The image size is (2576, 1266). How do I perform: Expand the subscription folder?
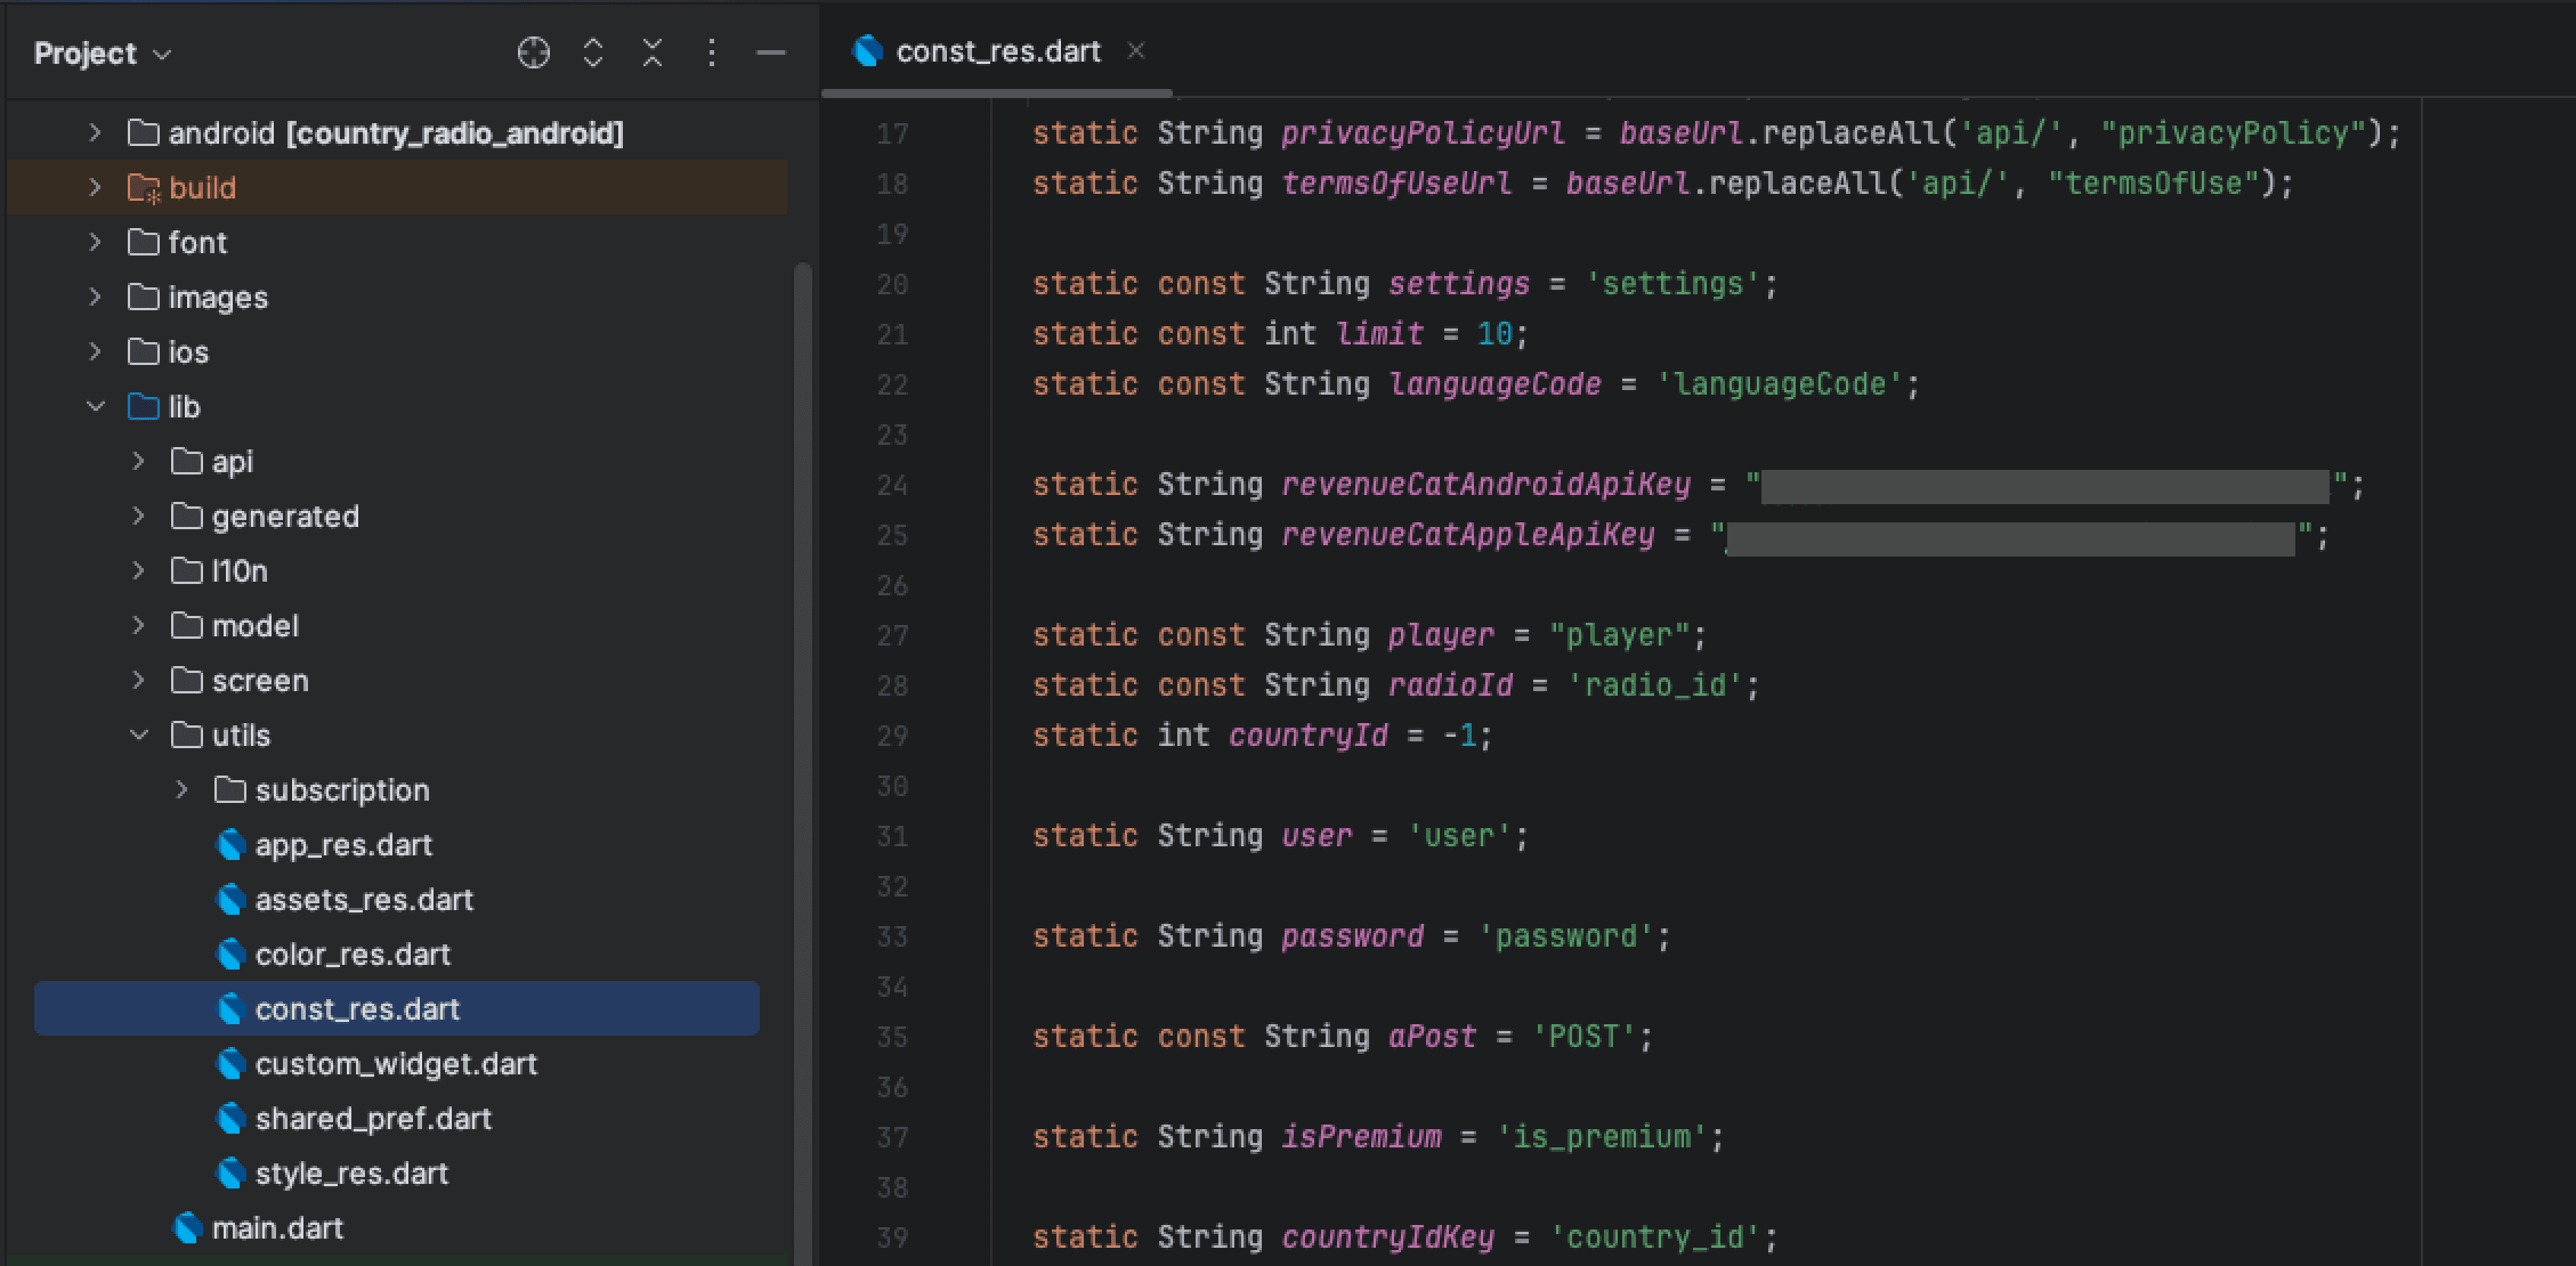click(x=182, y=790)
